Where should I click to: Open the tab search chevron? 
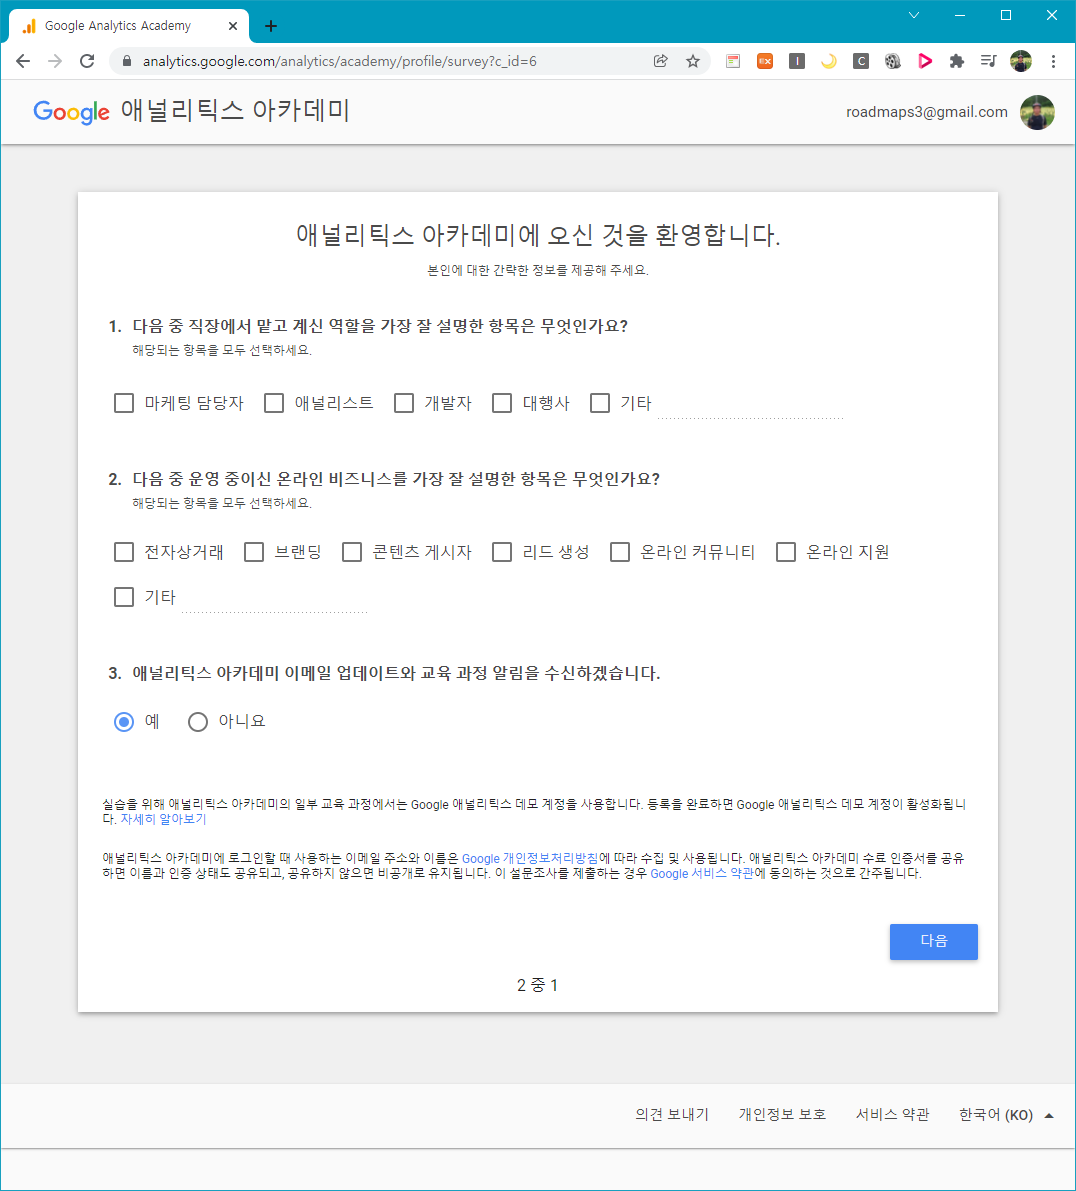pos(913,15)
